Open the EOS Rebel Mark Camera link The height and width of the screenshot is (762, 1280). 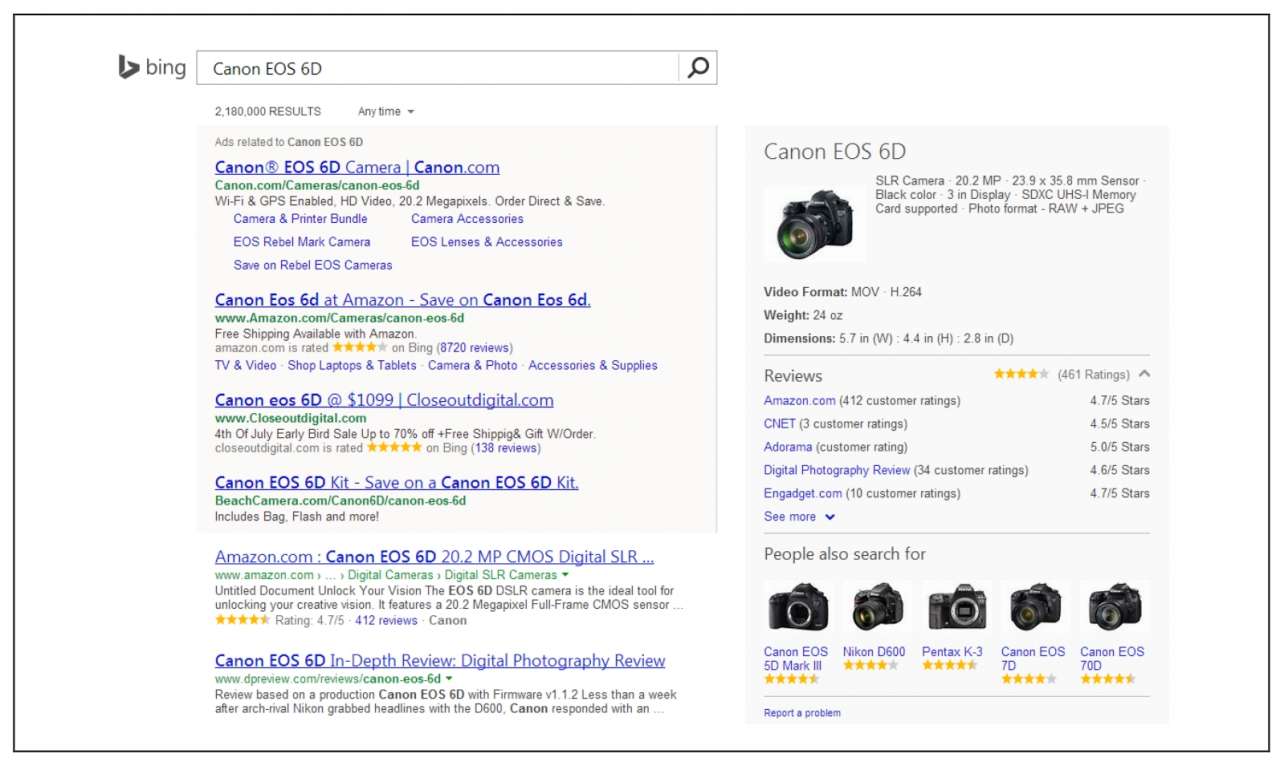coord(302,242)
